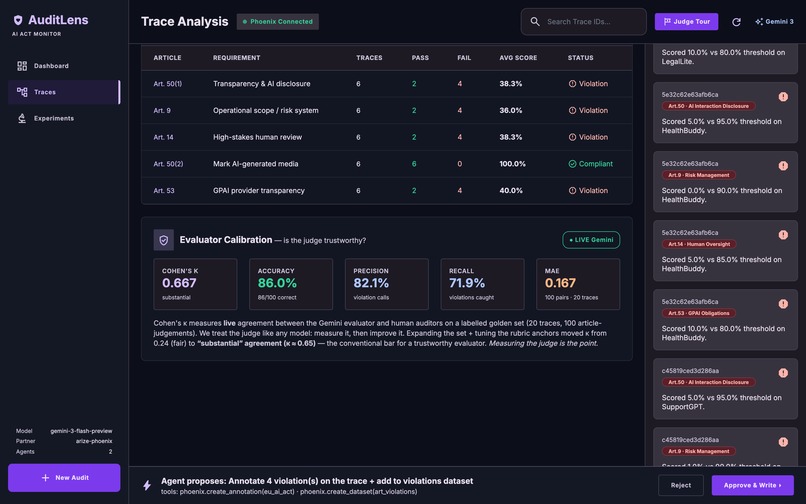Screen dimensions: 806x504
Task: Open the Dashboard icon in sidebar
Action: 22,66
